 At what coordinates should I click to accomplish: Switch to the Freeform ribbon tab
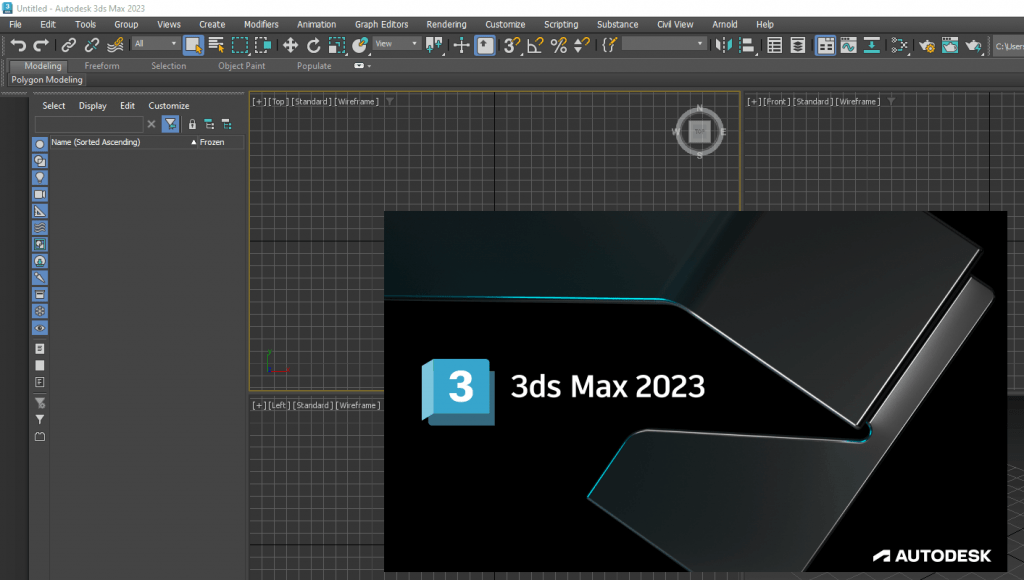point(101,66)
